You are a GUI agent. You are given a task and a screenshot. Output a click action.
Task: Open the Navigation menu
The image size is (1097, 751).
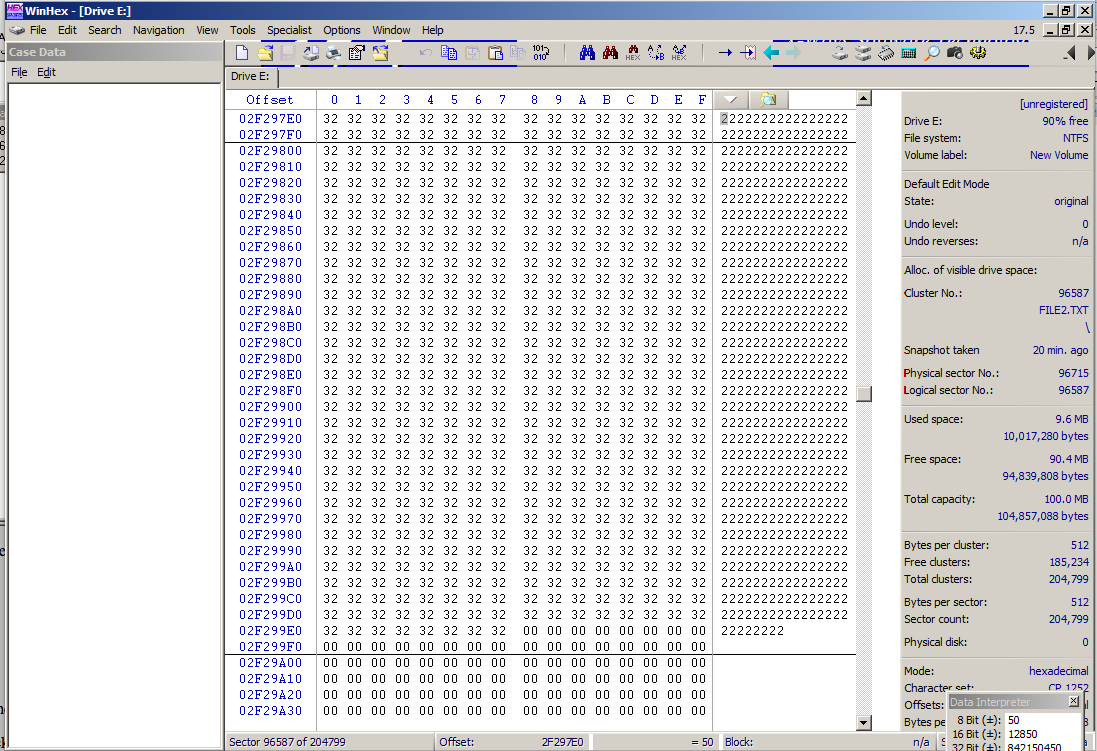pos(158,30)
